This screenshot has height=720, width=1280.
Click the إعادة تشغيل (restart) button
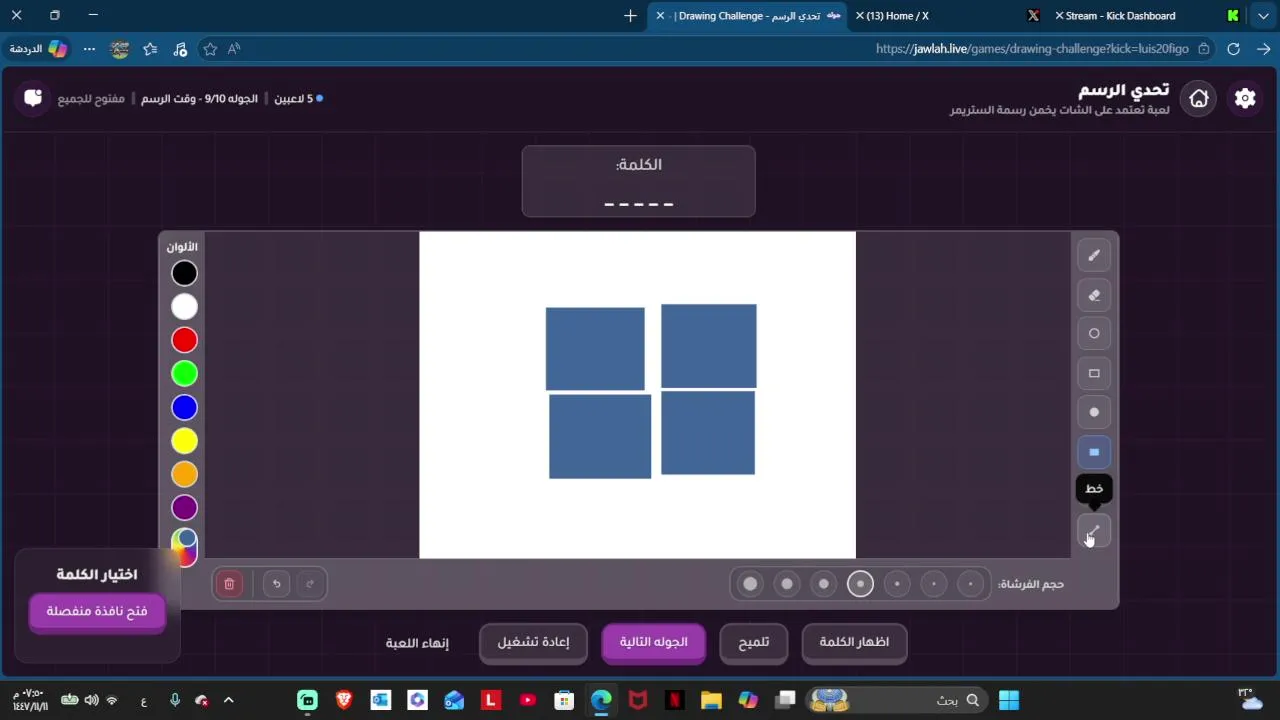[533, 642]
